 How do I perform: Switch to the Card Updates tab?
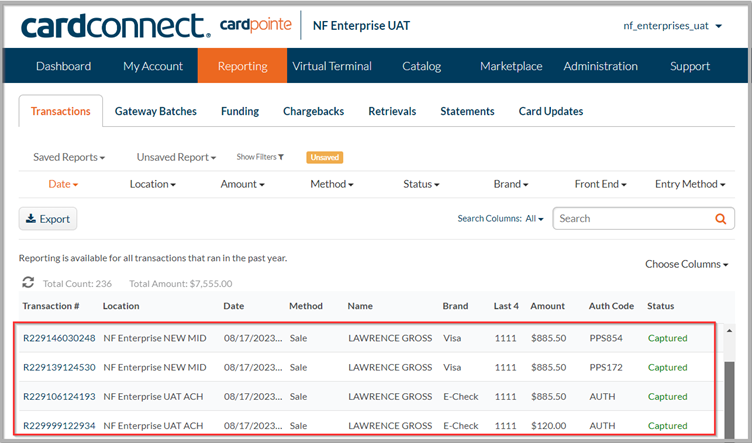(551, 111)
